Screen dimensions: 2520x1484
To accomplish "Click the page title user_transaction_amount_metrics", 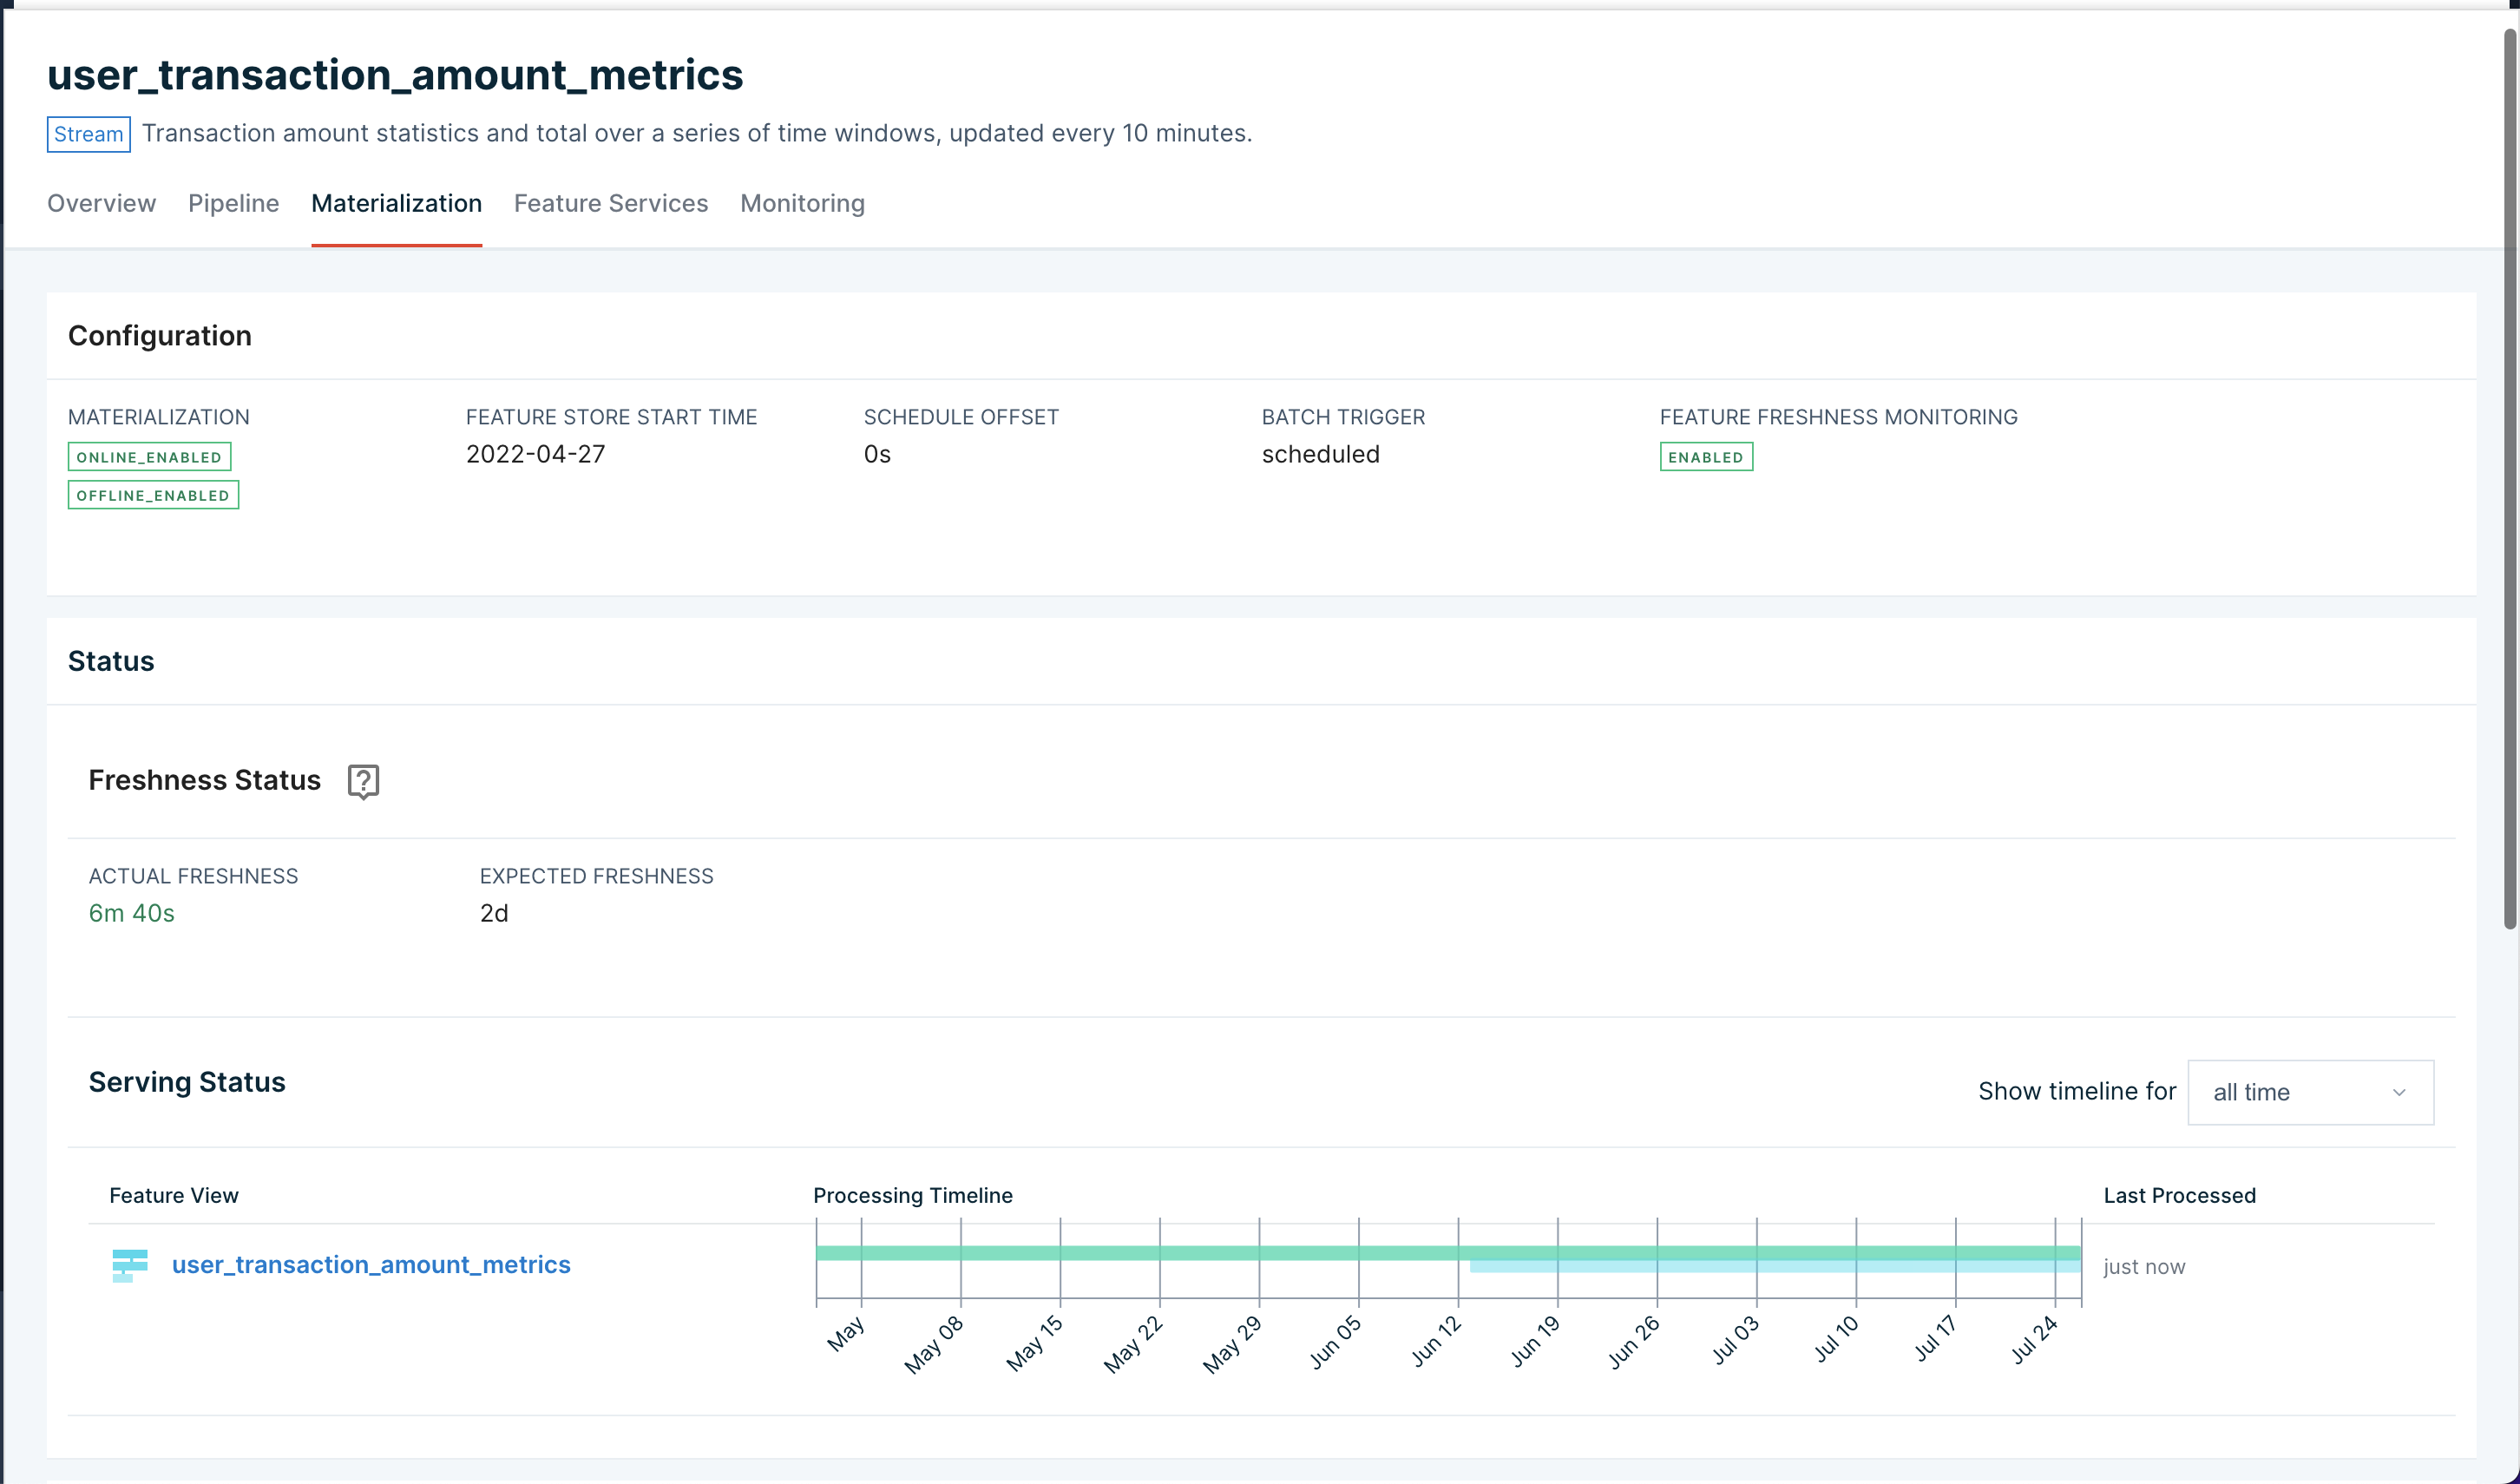I will 395,75.
